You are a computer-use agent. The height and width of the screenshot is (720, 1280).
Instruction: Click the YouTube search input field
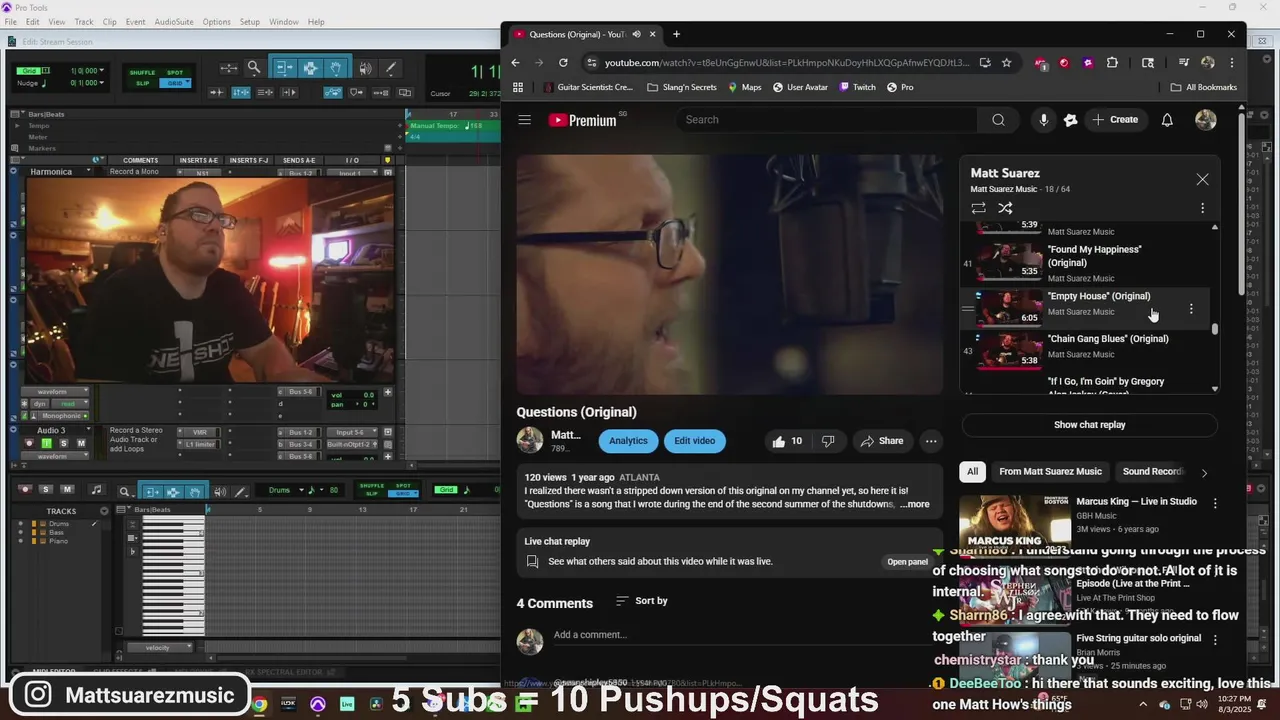pos(827,120)
